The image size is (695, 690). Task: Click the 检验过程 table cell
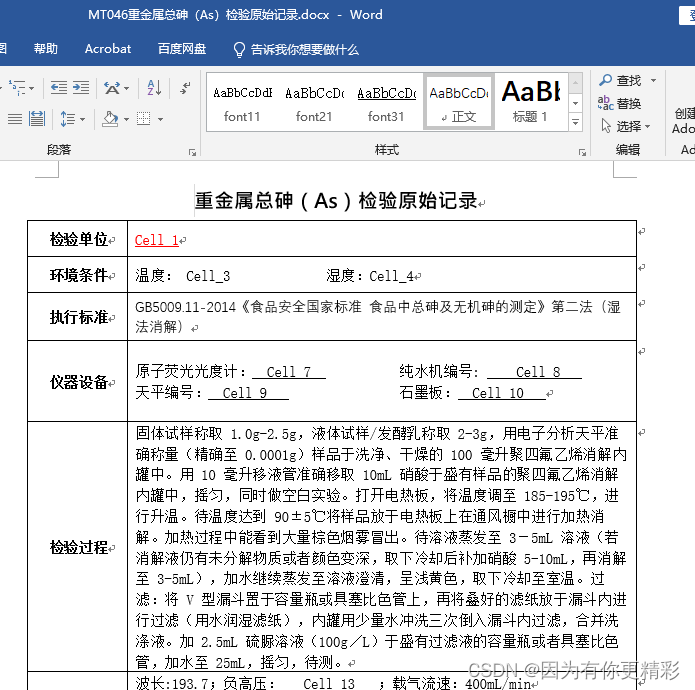(x=78, y=547)
